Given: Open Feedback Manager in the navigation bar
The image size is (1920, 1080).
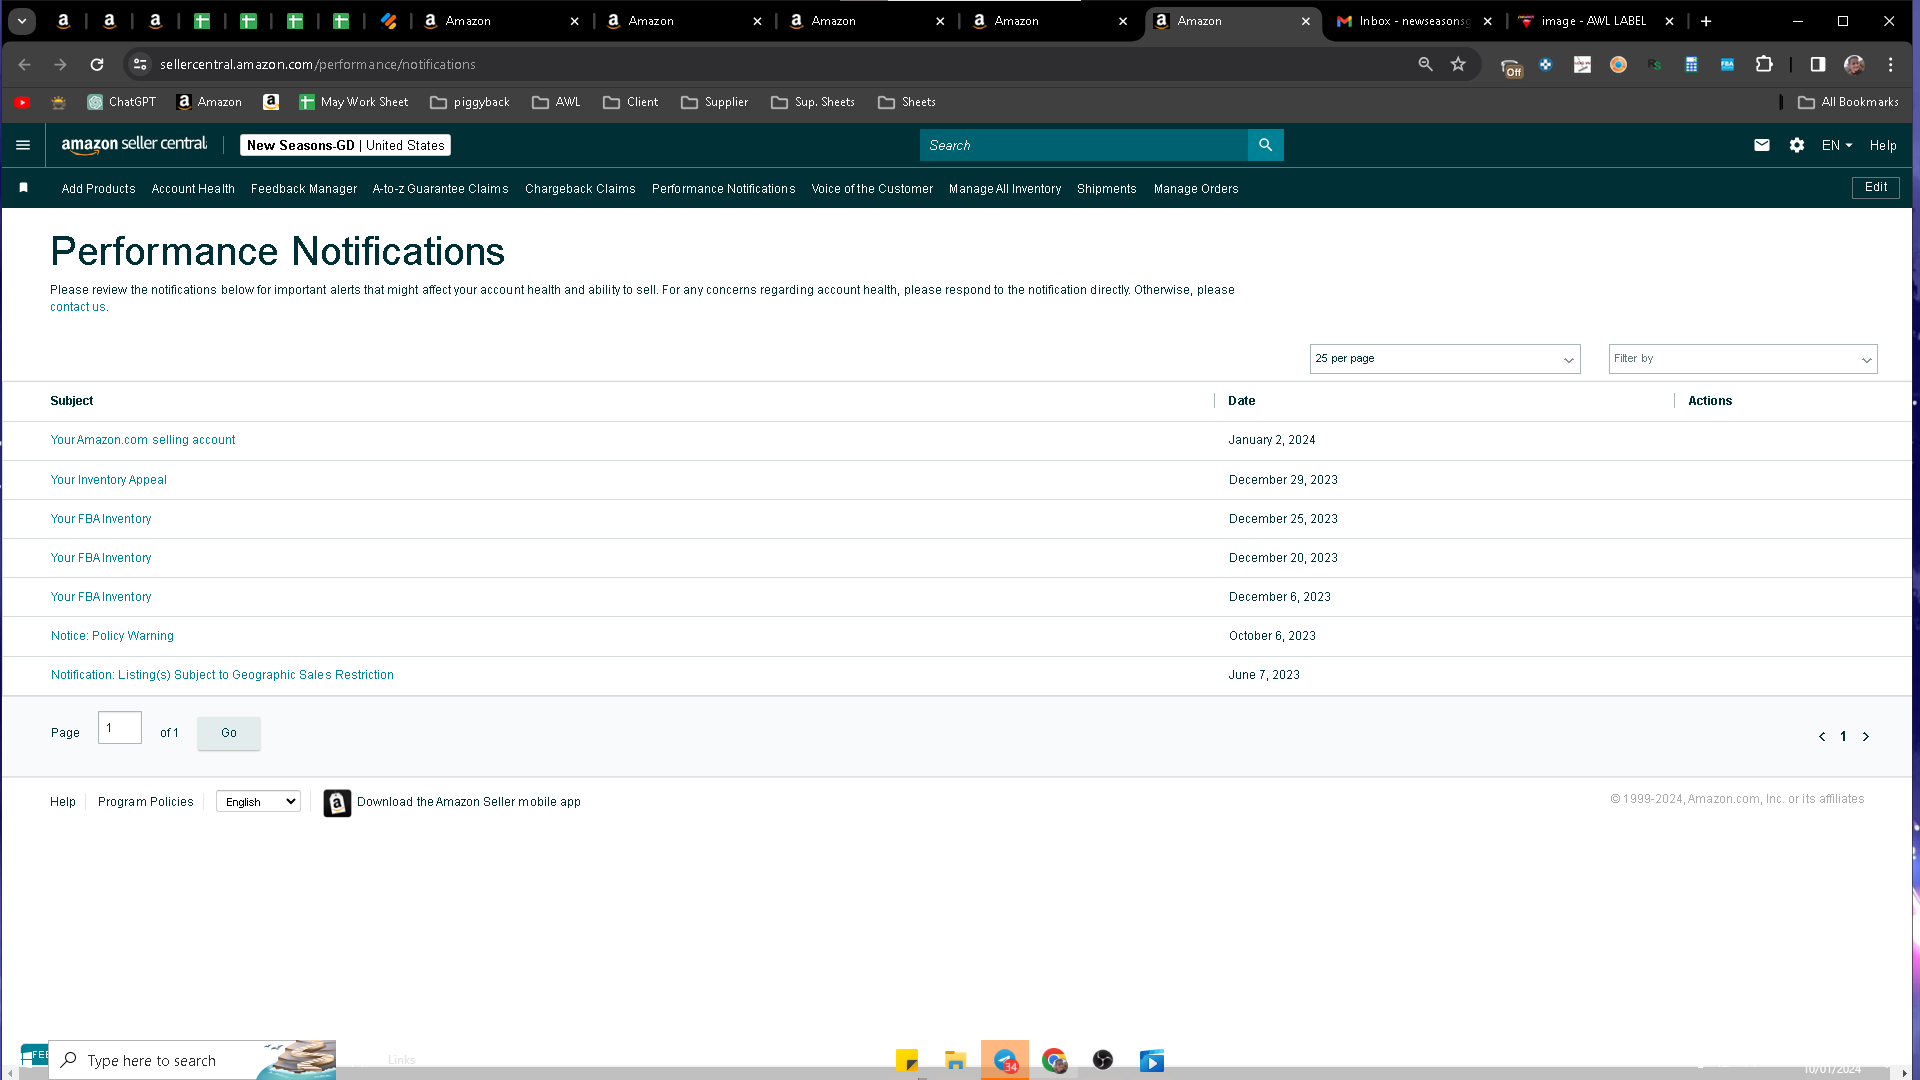Looking at the screenshot, I should [304, 189].
